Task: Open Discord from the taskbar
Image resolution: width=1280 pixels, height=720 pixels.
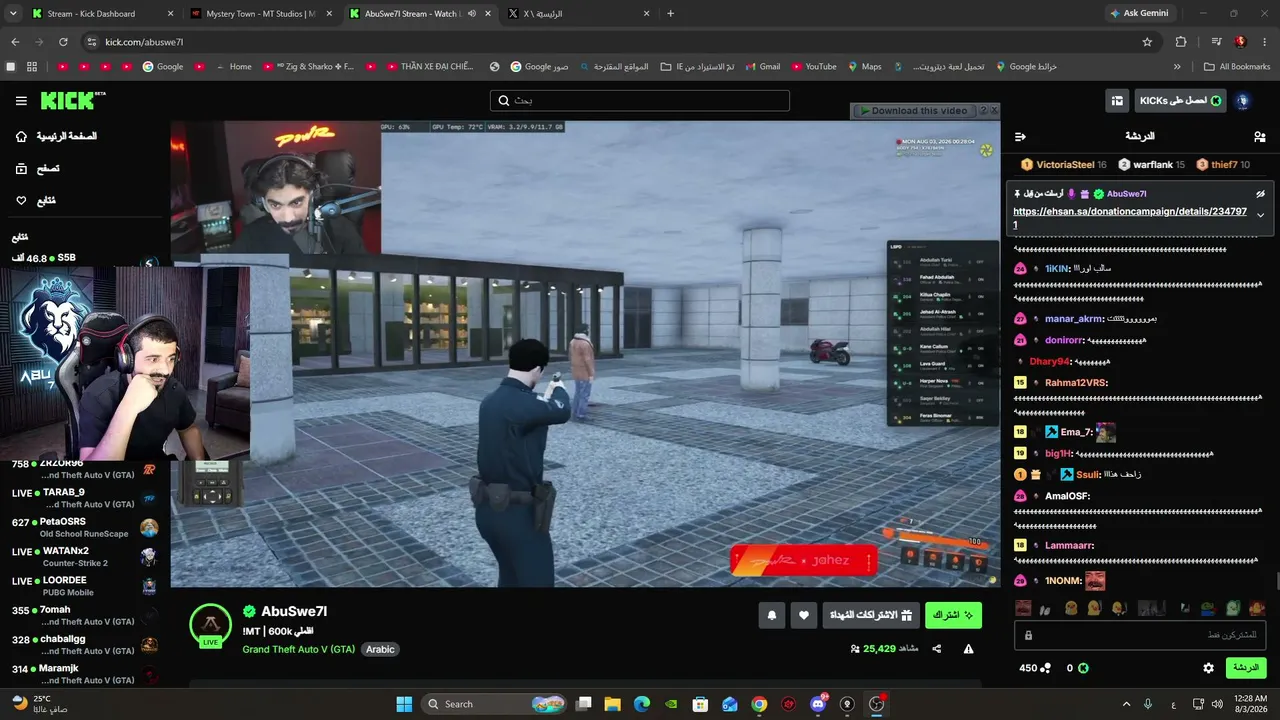Action: pos(818,704)
